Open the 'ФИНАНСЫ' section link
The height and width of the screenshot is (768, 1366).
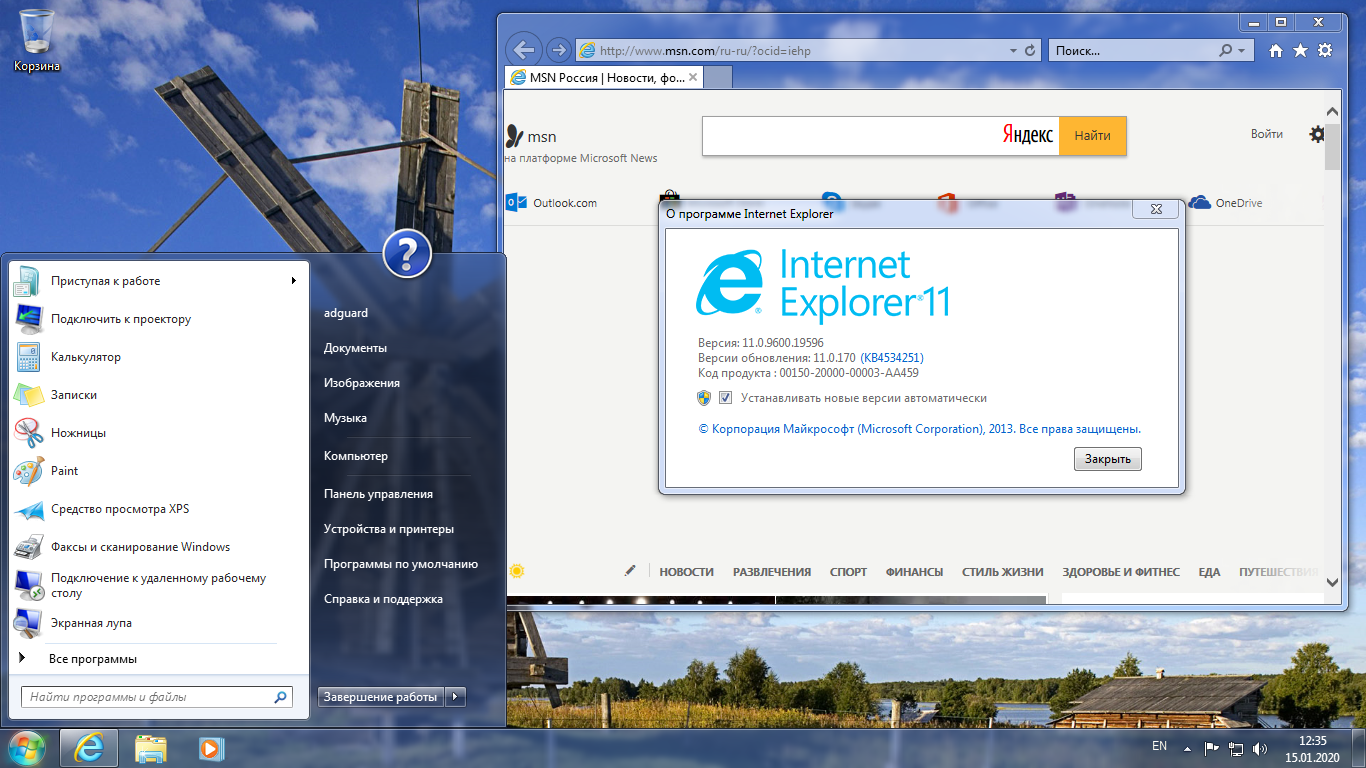914,572
